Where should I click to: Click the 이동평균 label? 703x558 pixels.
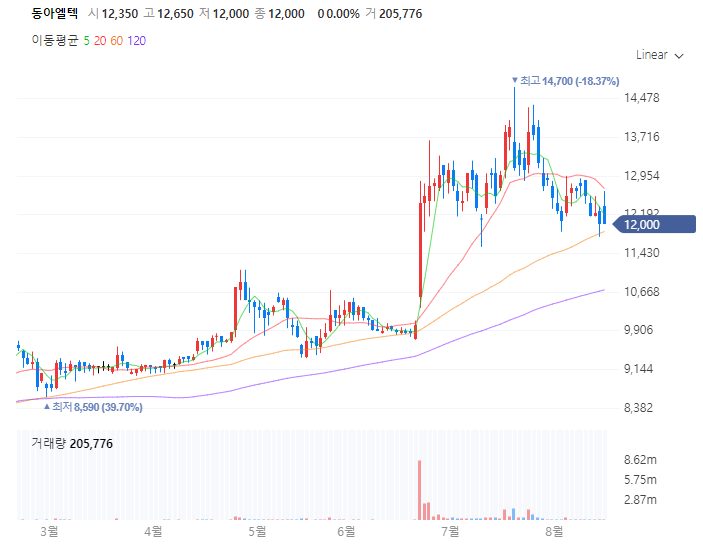(x=55, y=40)
